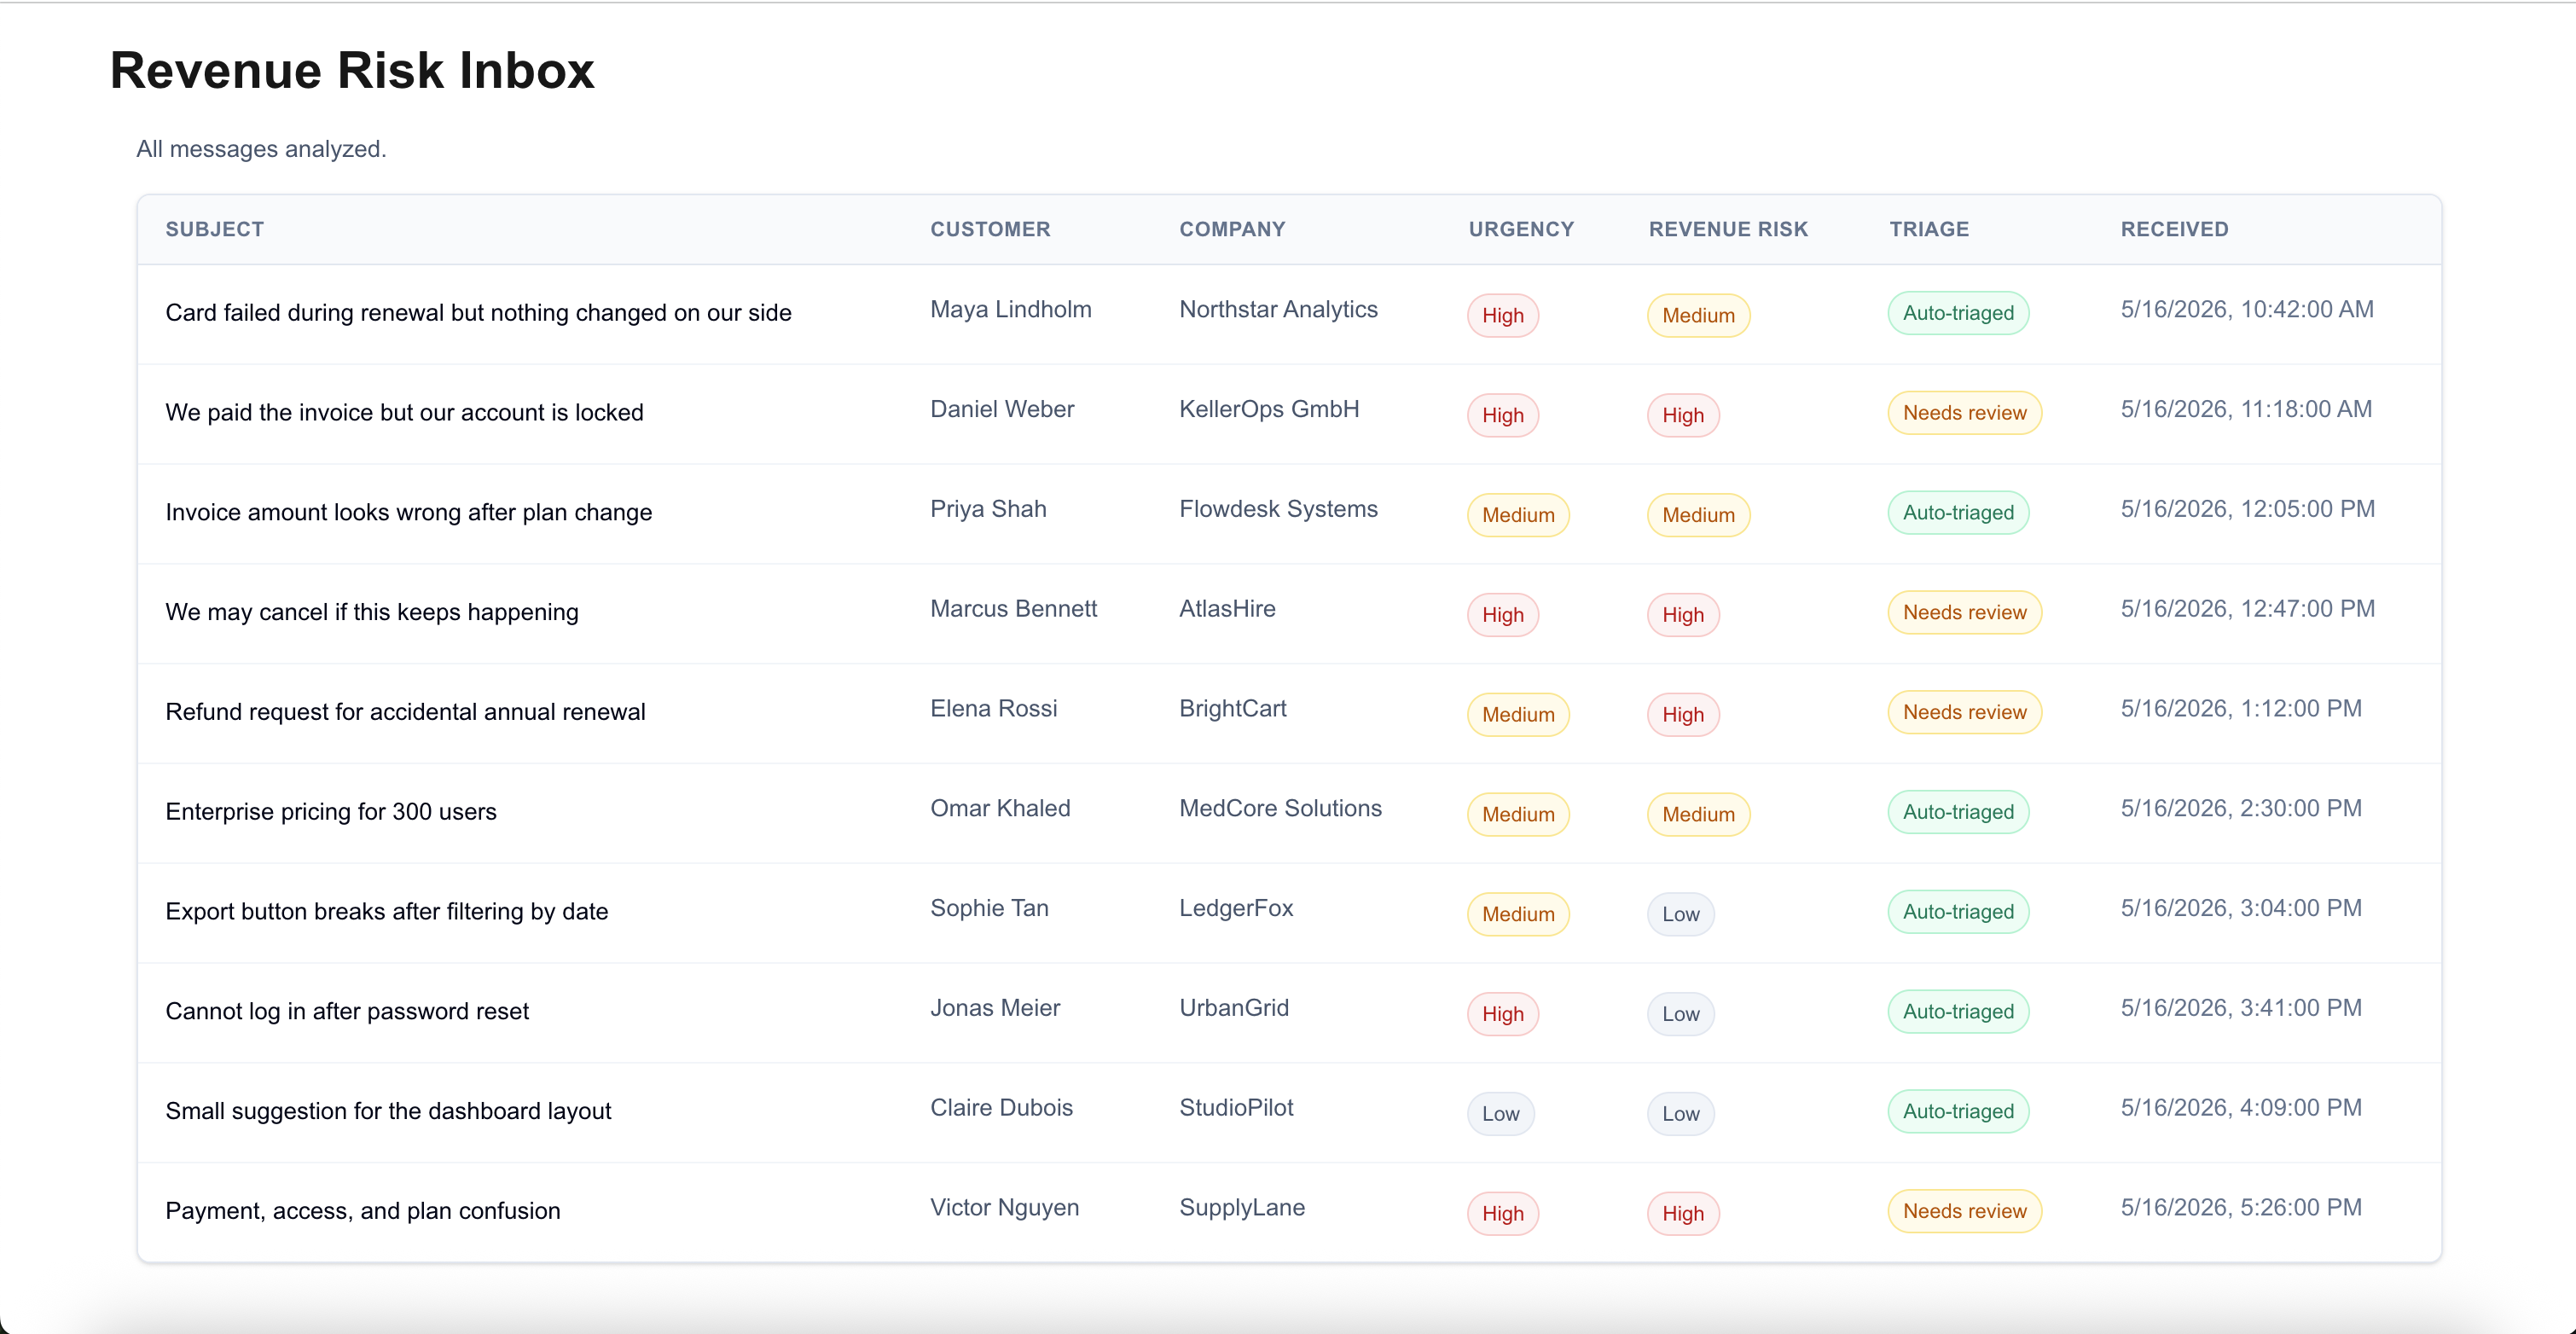Click company UrbanGrid
This screenshot has width=2576, height=1334.
coord(1234,1009)
